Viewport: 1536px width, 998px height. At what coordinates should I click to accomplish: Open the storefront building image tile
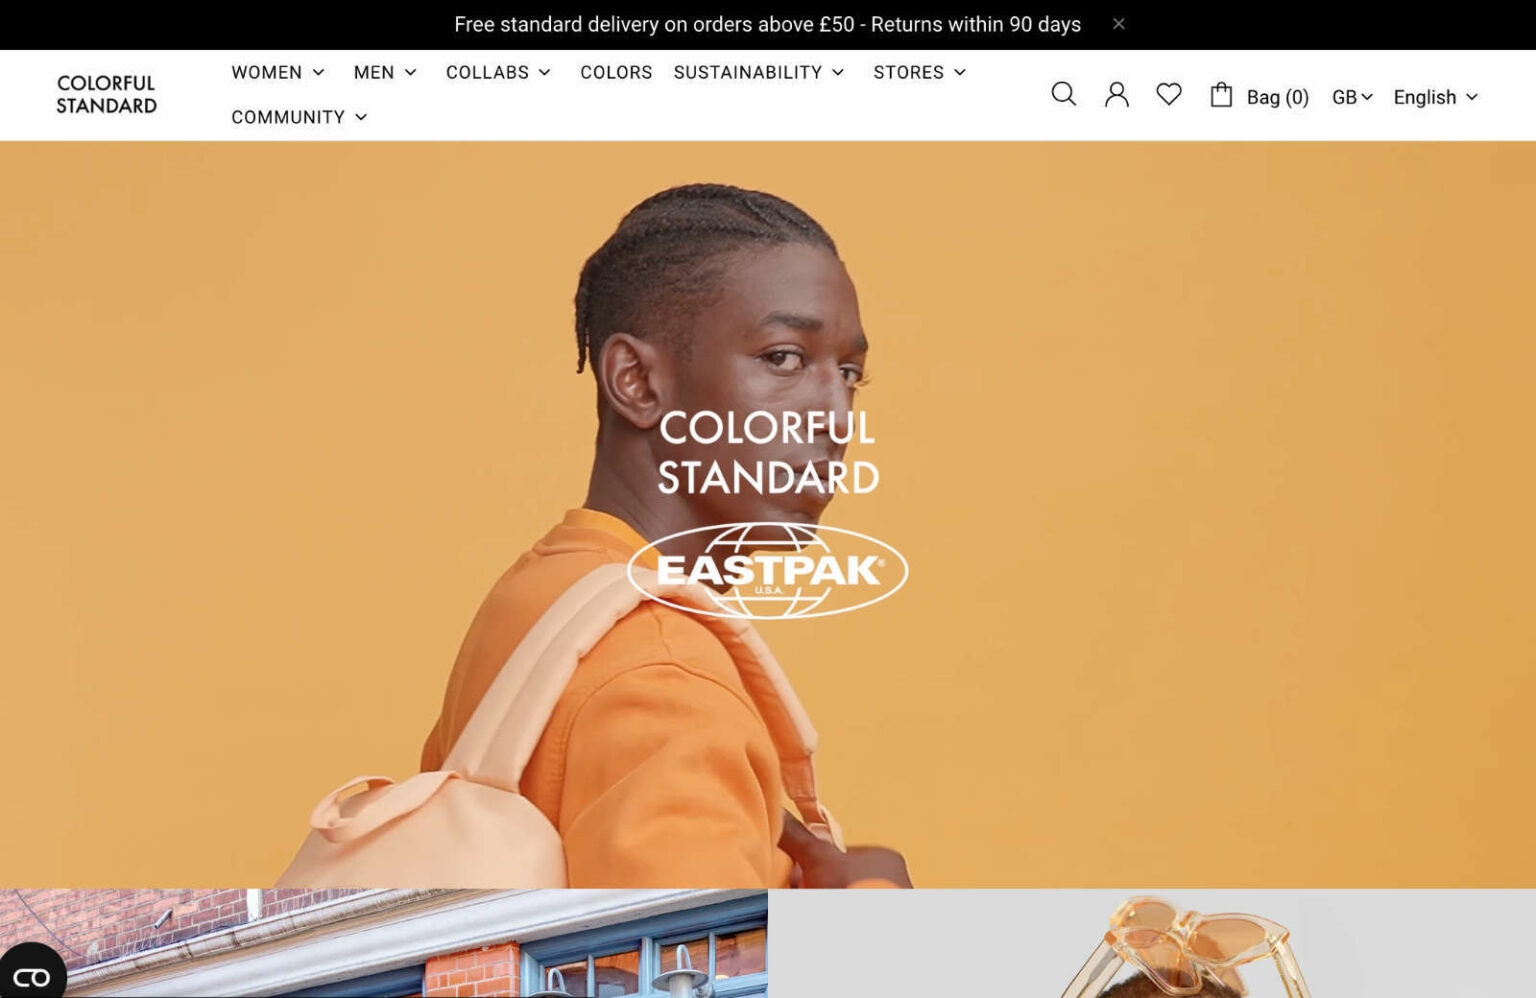384,943
